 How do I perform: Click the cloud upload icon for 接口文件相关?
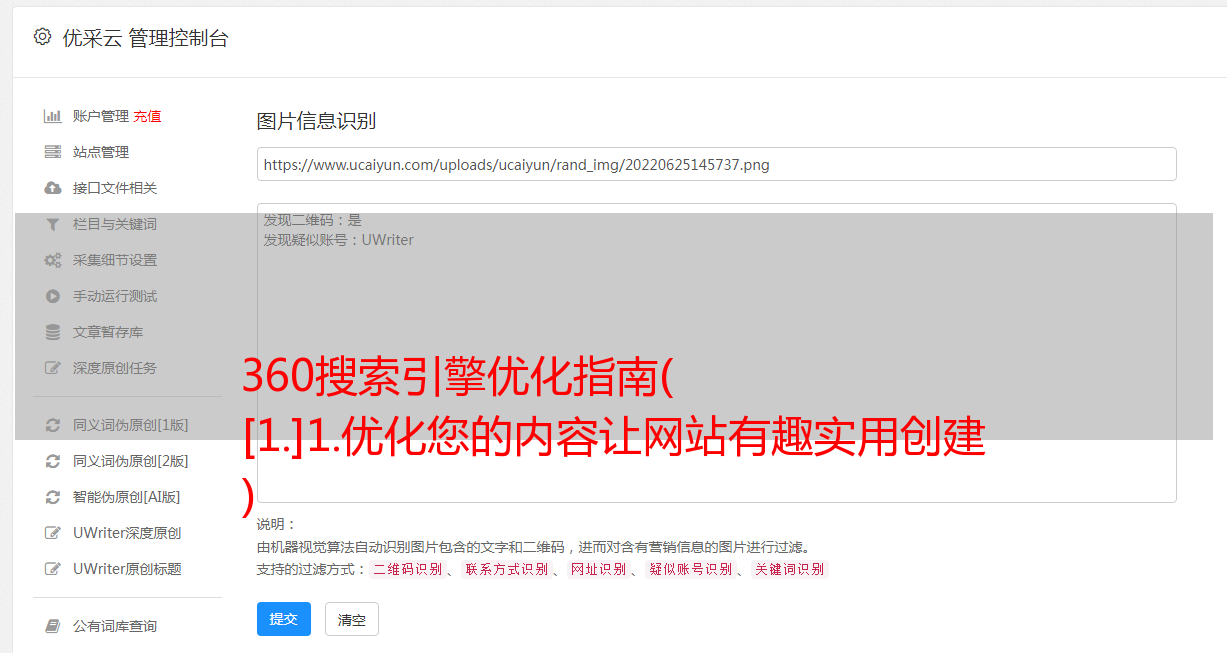53,188
